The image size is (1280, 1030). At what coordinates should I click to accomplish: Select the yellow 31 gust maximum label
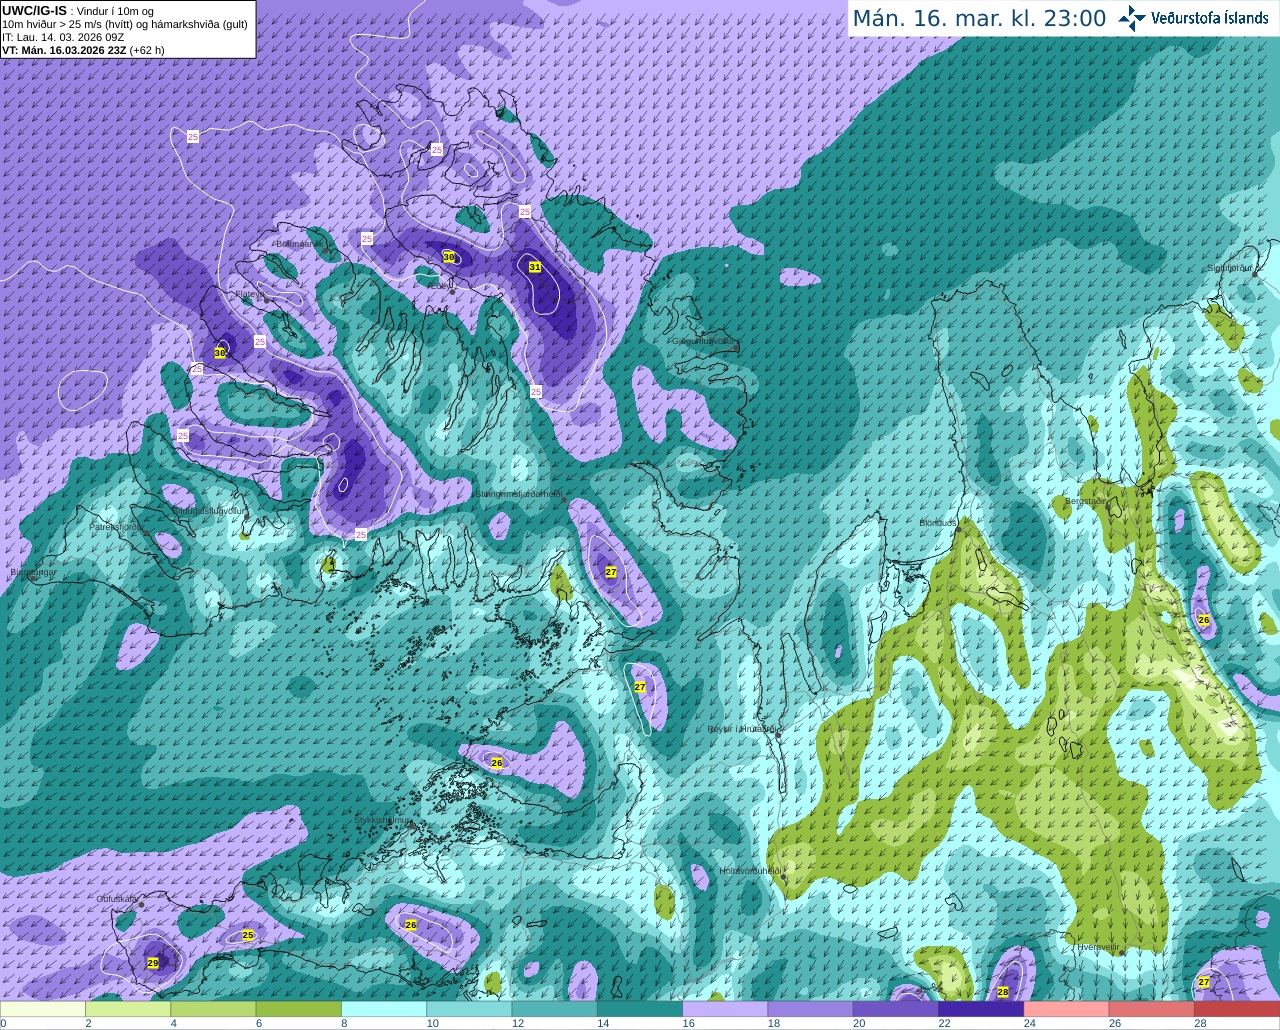(535, 267)
